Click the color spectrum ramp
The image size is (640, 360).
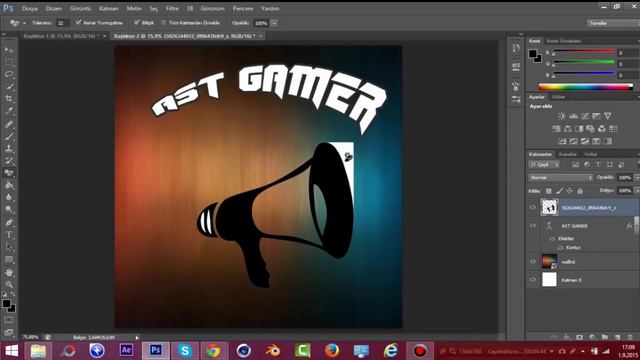tap(585, 87)
